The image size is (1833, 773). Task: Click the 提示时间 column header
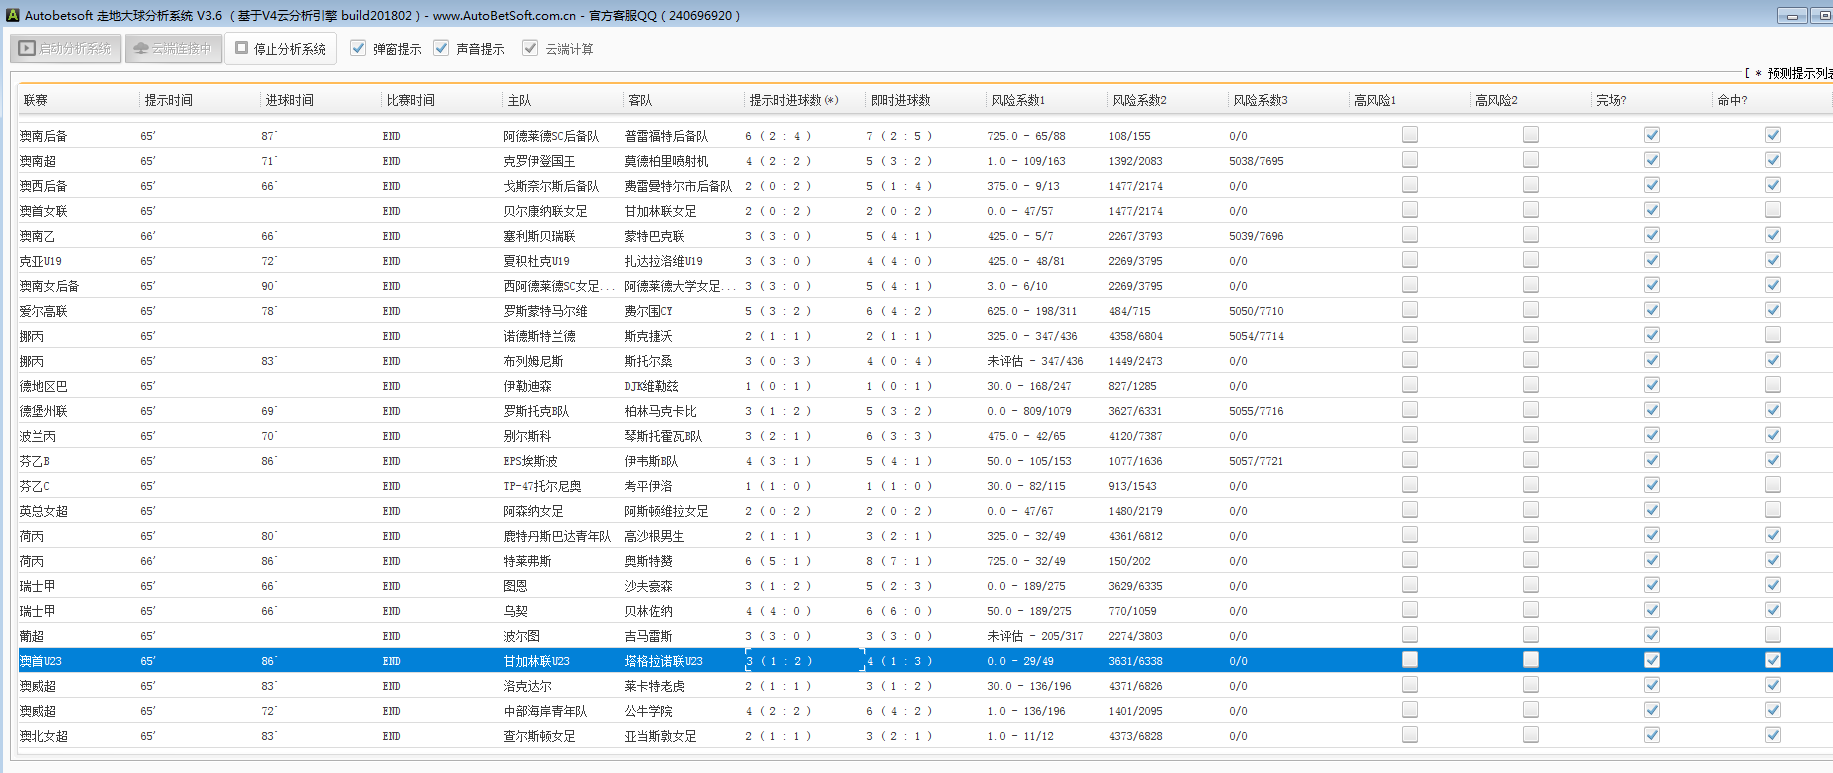click(168, 100)
